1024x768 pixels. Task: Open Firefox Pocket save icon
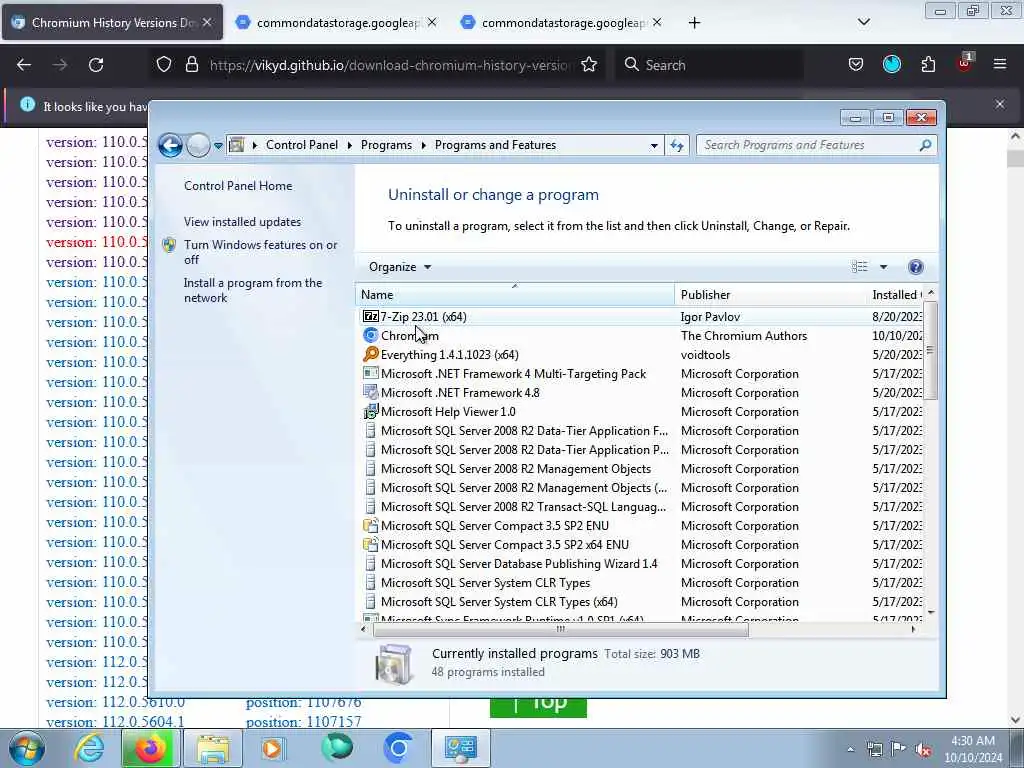point(856,65)
